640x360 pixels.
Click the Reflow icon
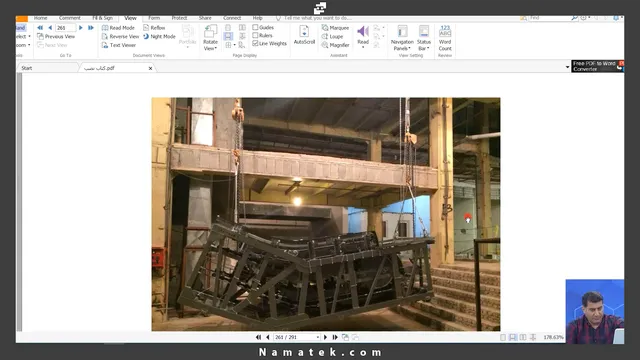[x=154, y=28]
